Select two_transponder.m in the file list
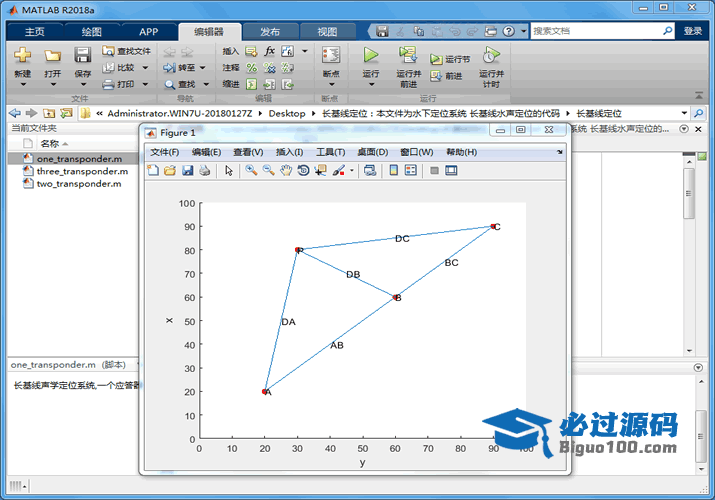Image resolution: width=715 pixels, height=500 pixels. 73,184
